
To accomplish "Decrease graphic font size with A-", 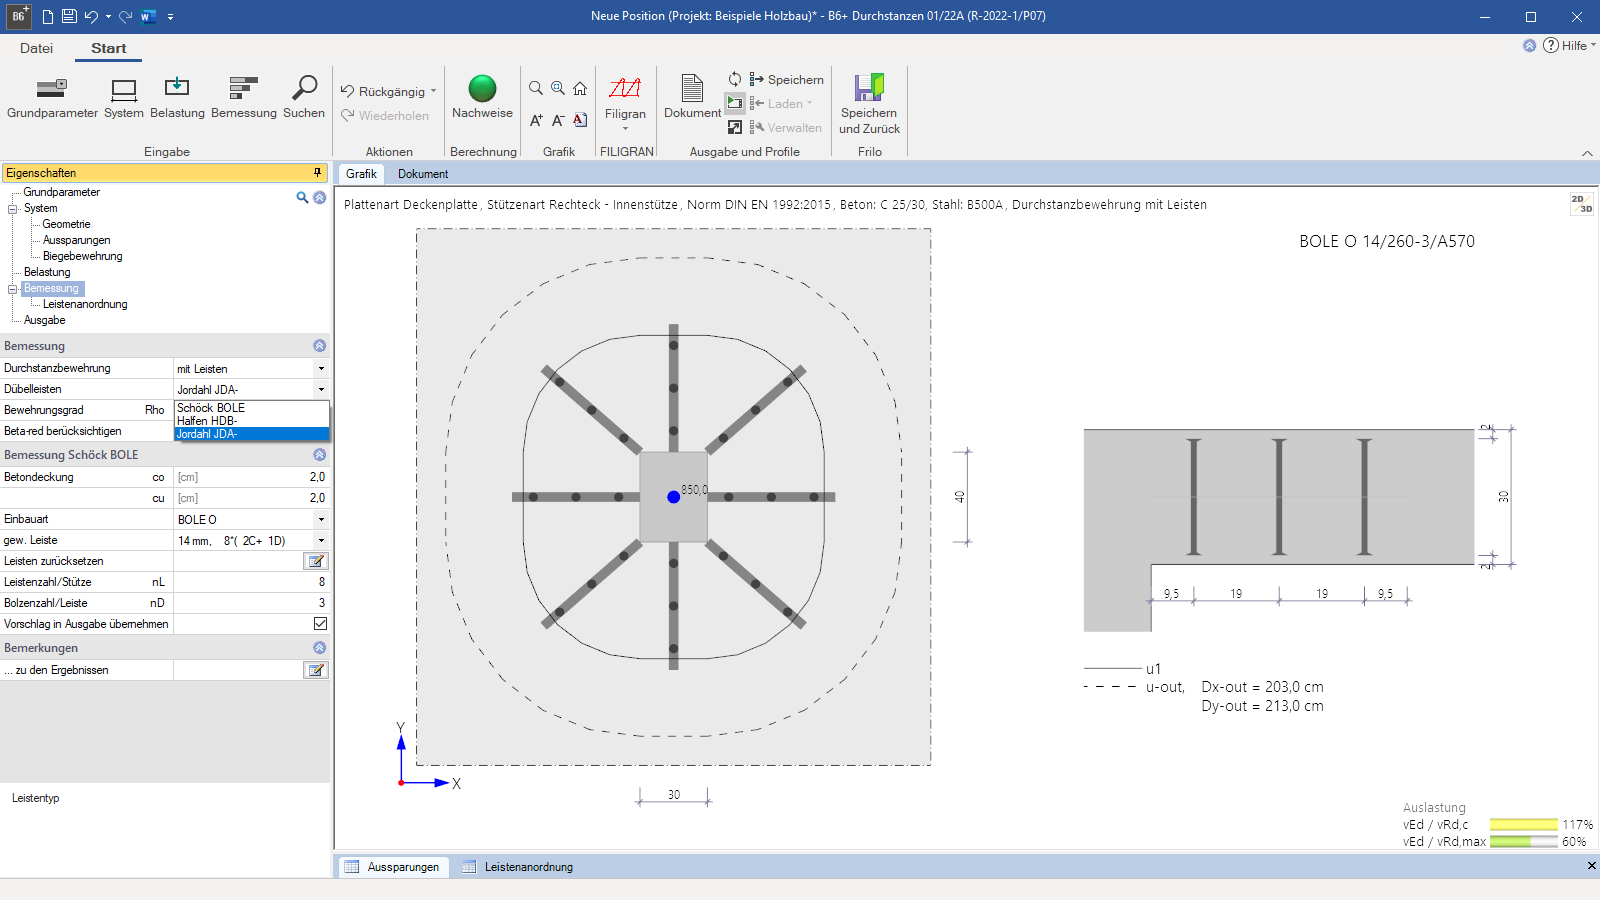I will tap(558, 120).
